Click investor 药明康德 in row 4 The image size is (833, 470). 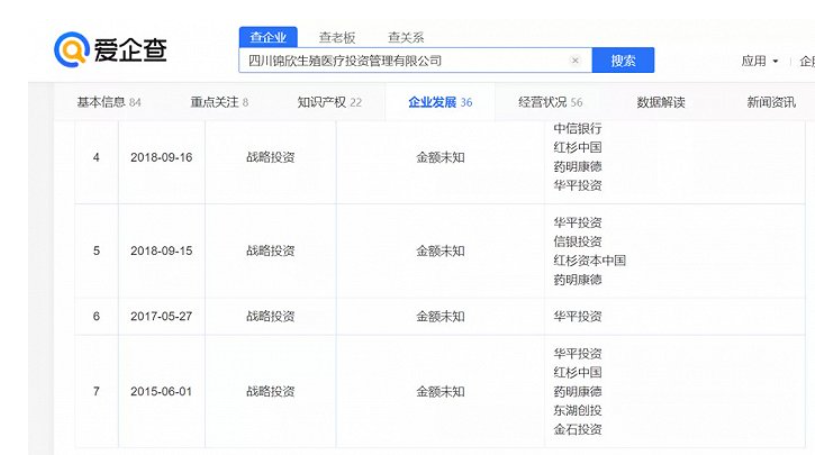pos(577,167)
